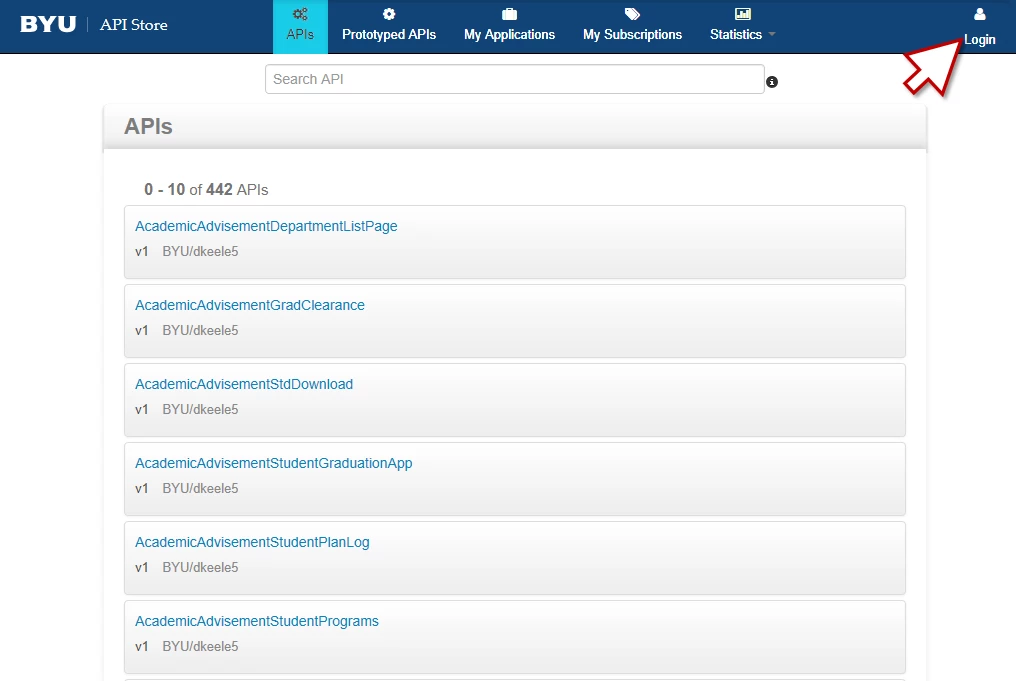Go to My Subscriptions tab
The width and height of the screenshot is (1016, 681).
(x=632, y=34)
